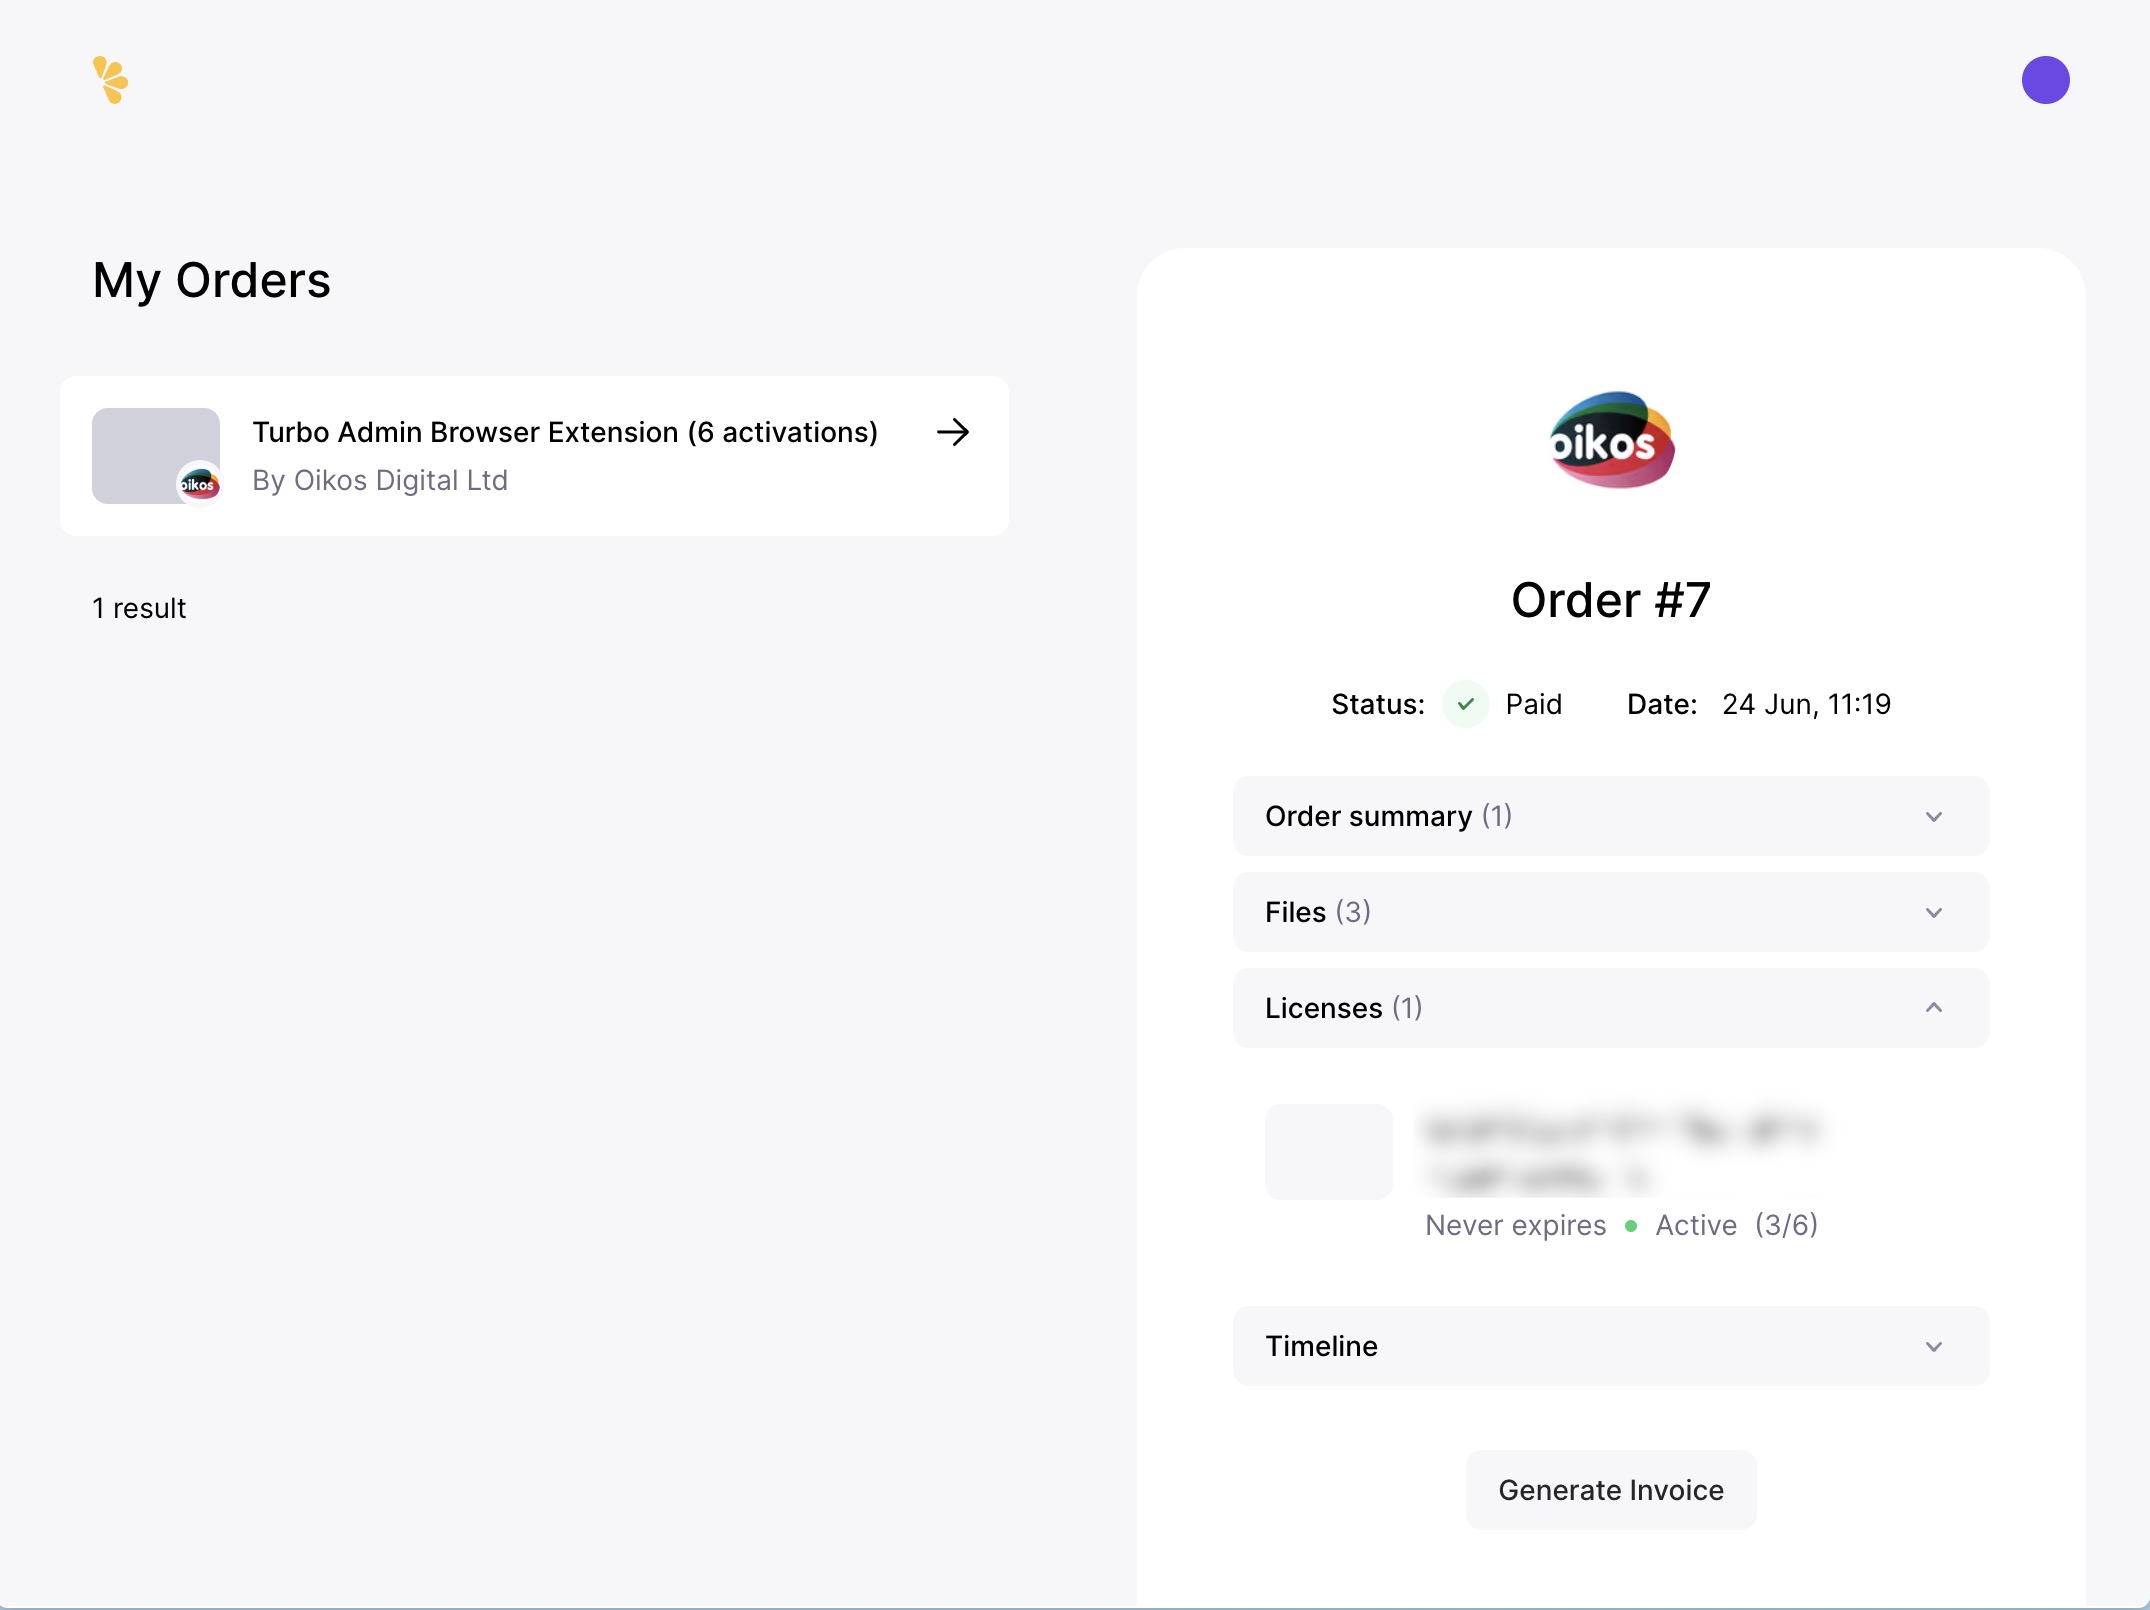2150x1610 pixels.
Task: Click the '(3/6)' activations count
Action: tap(1786, 1225)
